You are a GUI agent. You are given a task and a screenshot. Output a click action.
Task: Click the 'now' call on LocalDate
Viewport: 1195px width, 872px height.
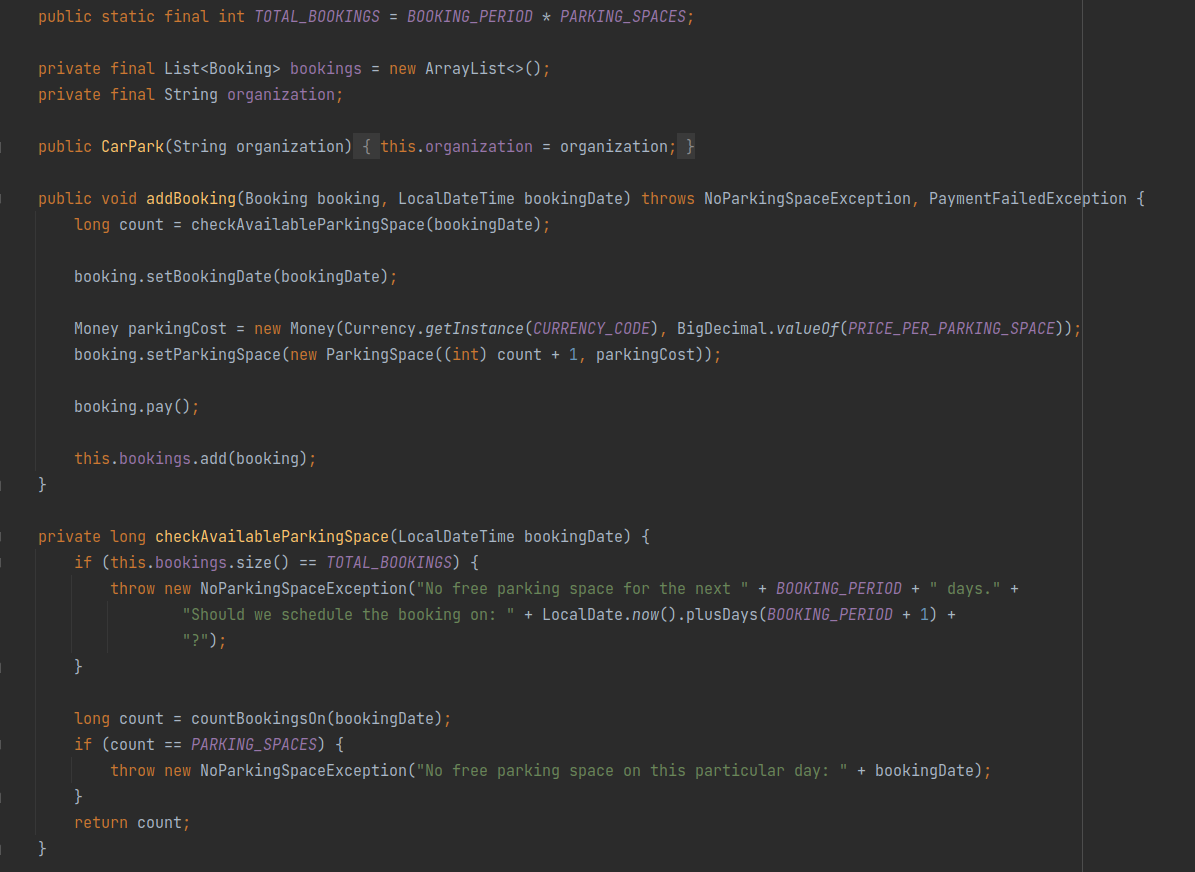[x=645, y=614]
